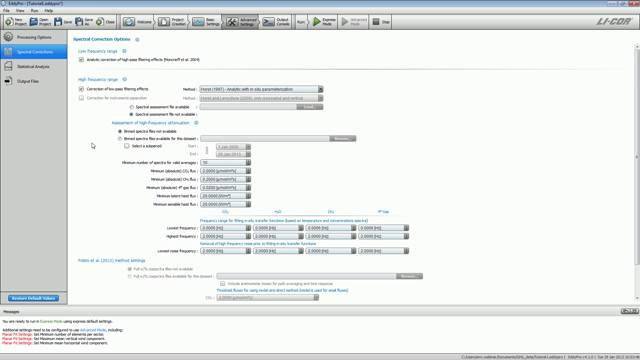
Task: Click the Stop run button
Action: tap(381, 22)
